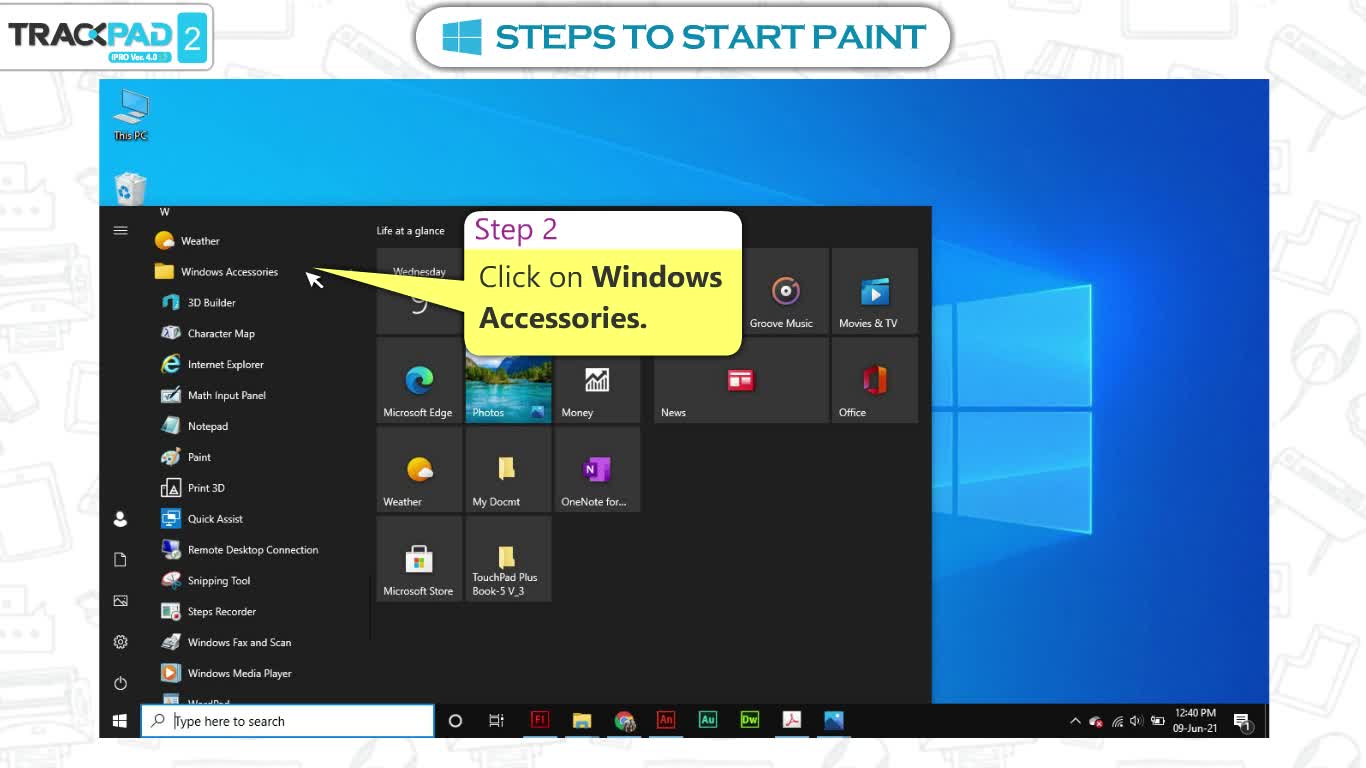1366x768 pixels.
Task: Launch Quick Assist
Action: (x=202, y=520)
